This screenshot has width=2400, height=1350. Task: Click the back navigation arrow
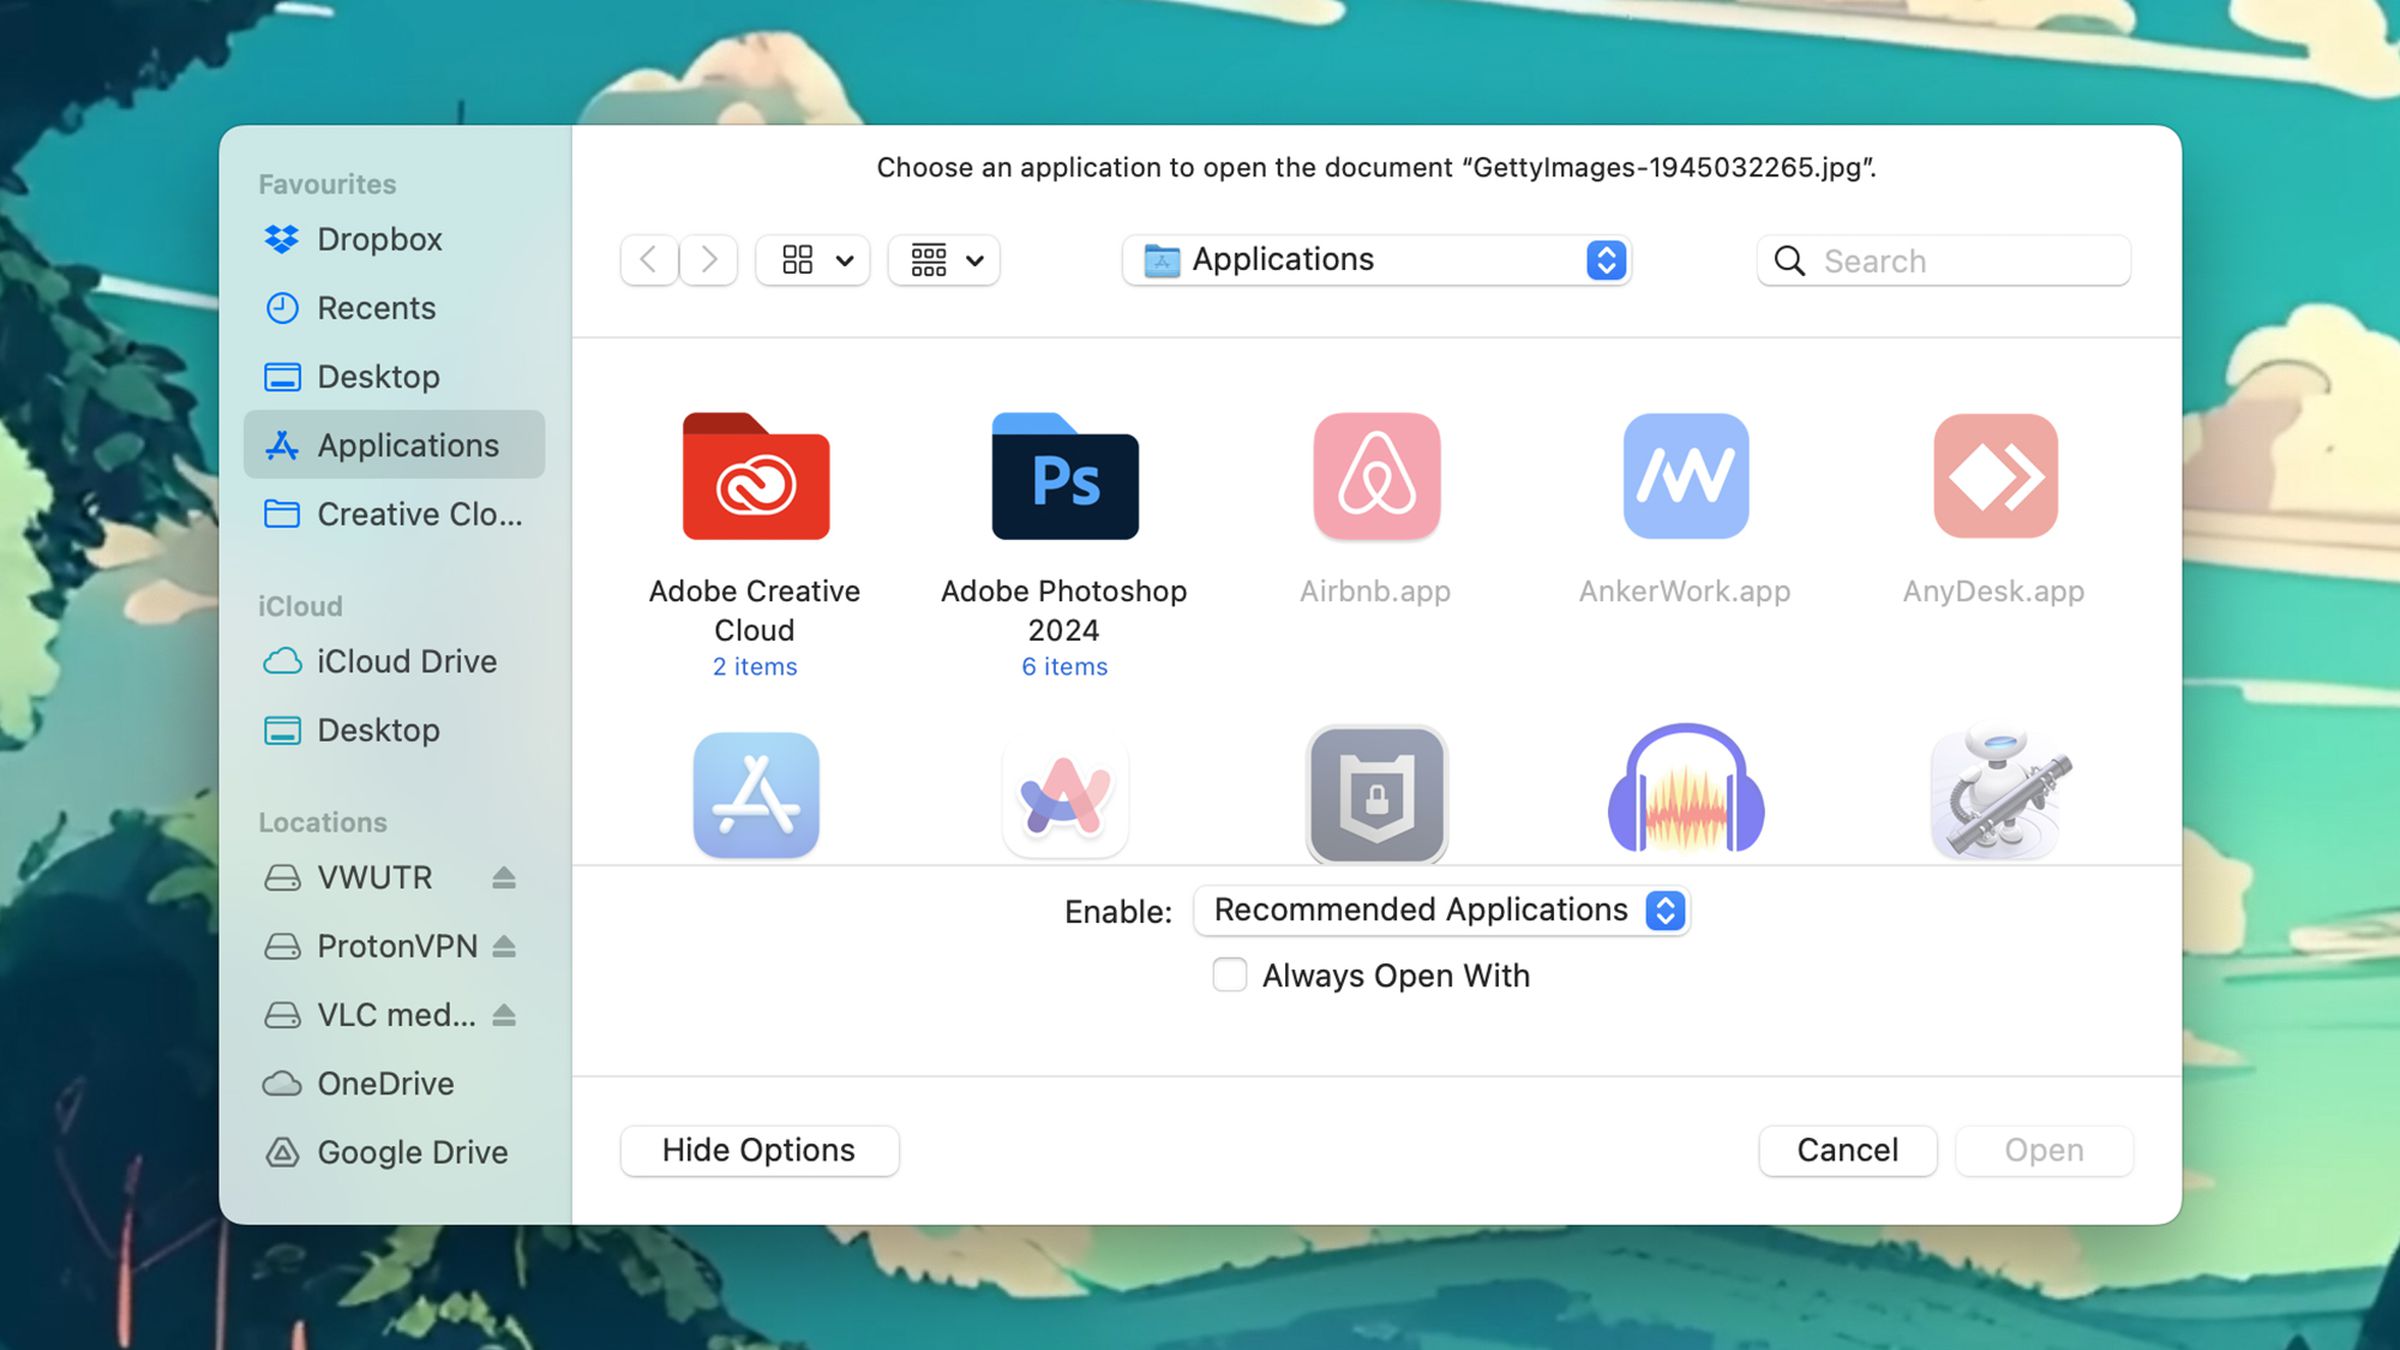tap(648, 260)
